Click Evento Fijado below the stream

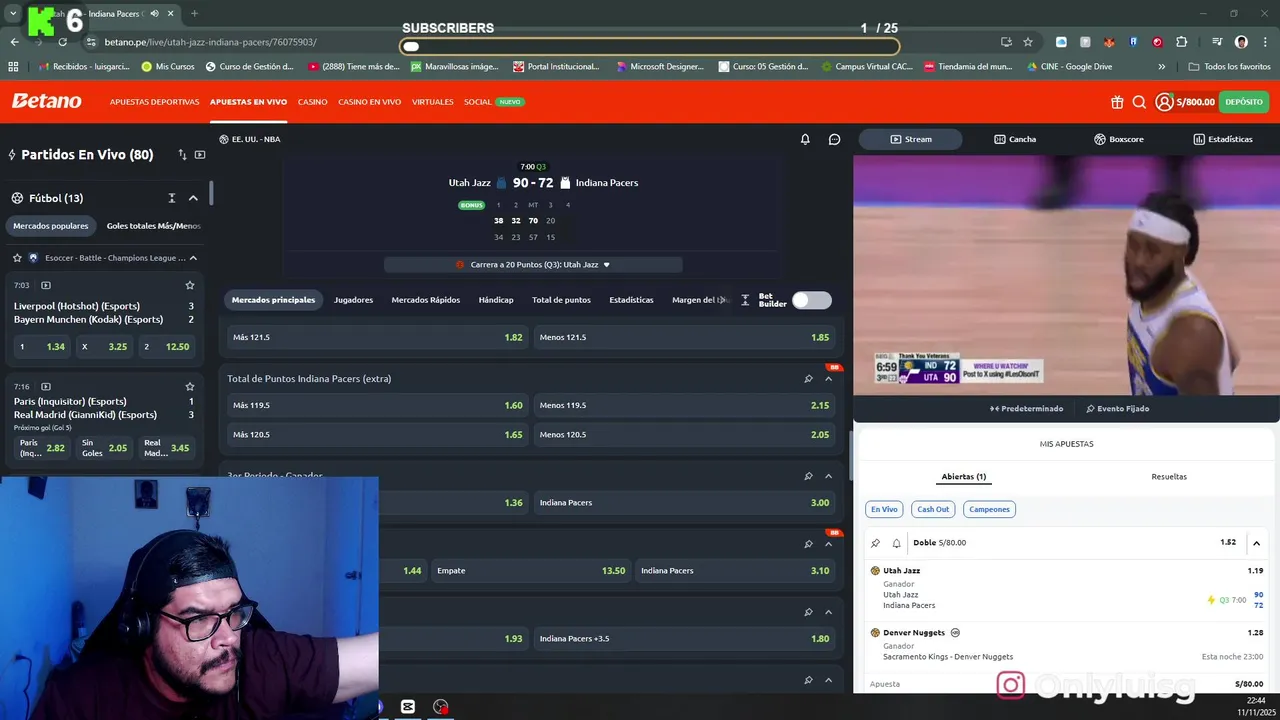click(x=1117, y=409)
